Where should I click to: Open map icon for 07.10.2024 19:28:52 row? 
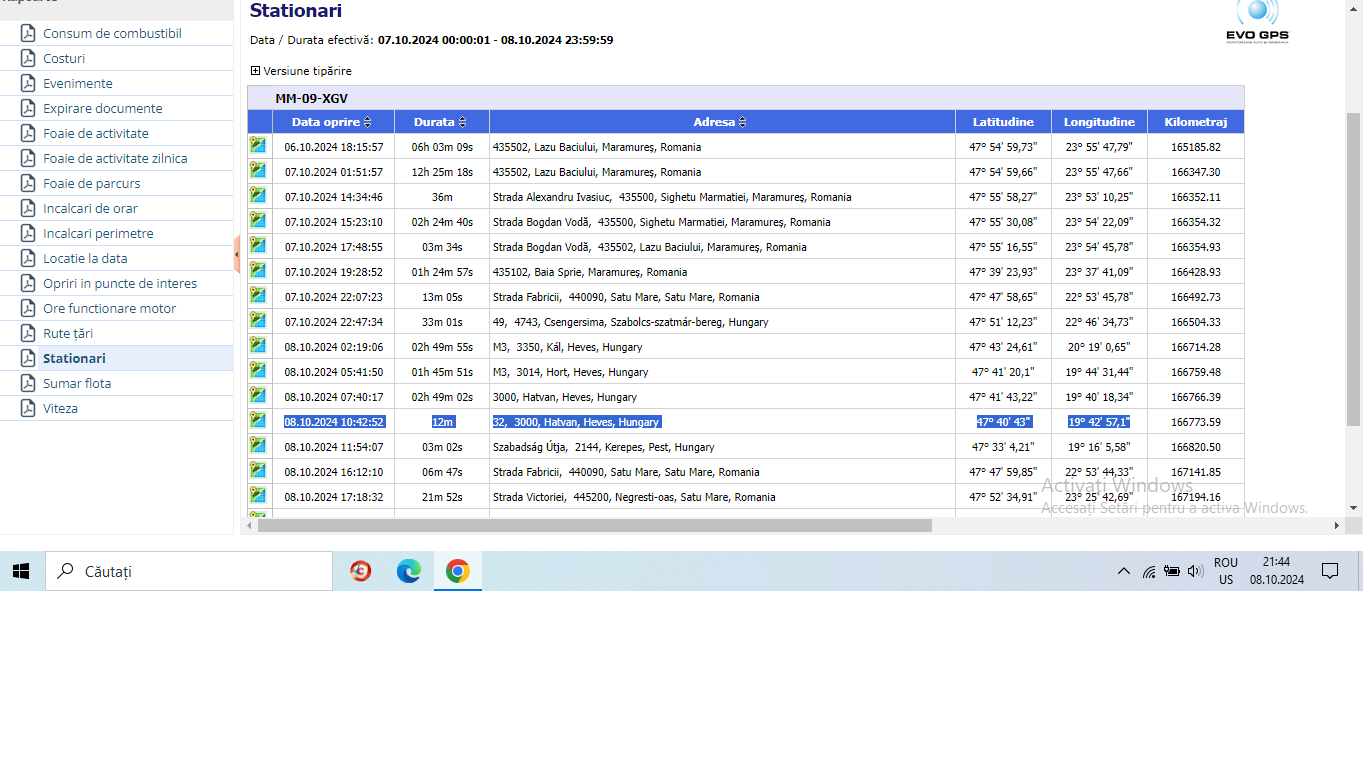[258, 270]
